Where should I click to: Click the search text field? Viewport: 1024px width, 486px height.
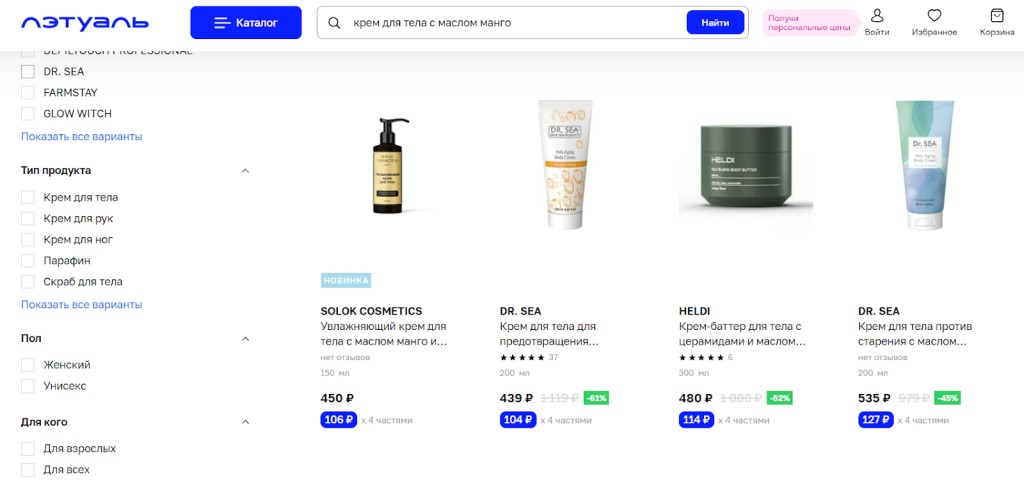(516, 23)
